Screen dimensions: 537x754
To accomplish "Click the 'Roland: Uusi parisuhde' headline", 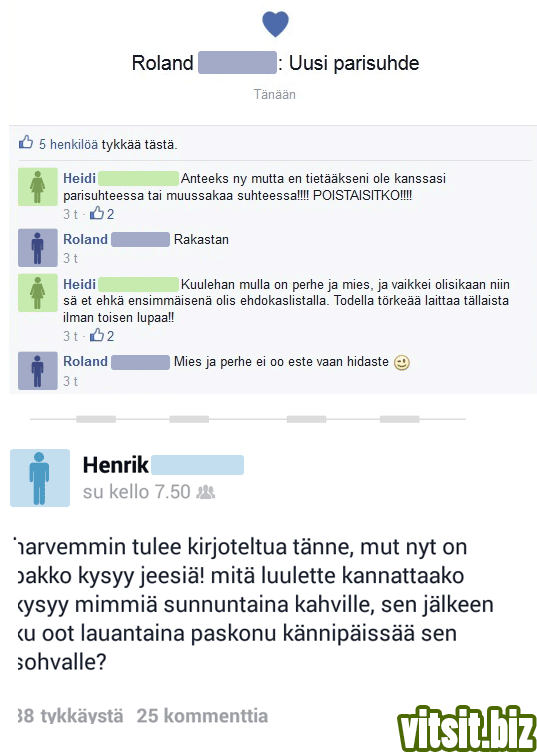I will coord(275,63).
